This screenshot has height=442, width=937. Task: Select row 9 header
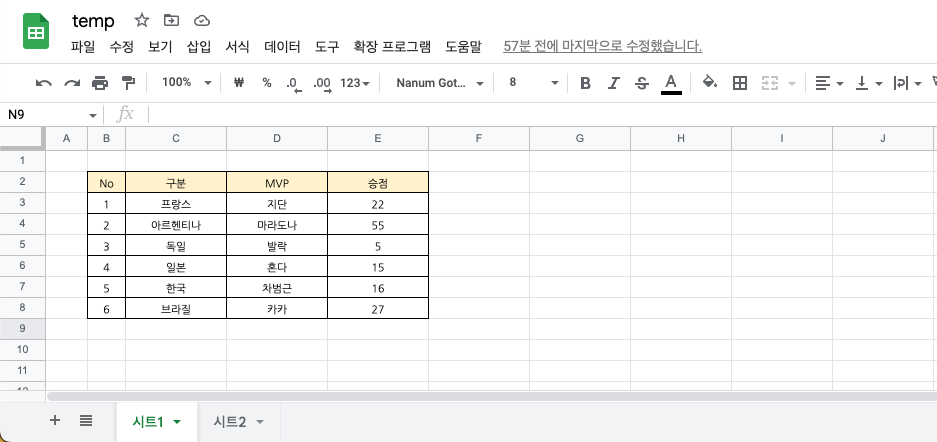(23, 329)
